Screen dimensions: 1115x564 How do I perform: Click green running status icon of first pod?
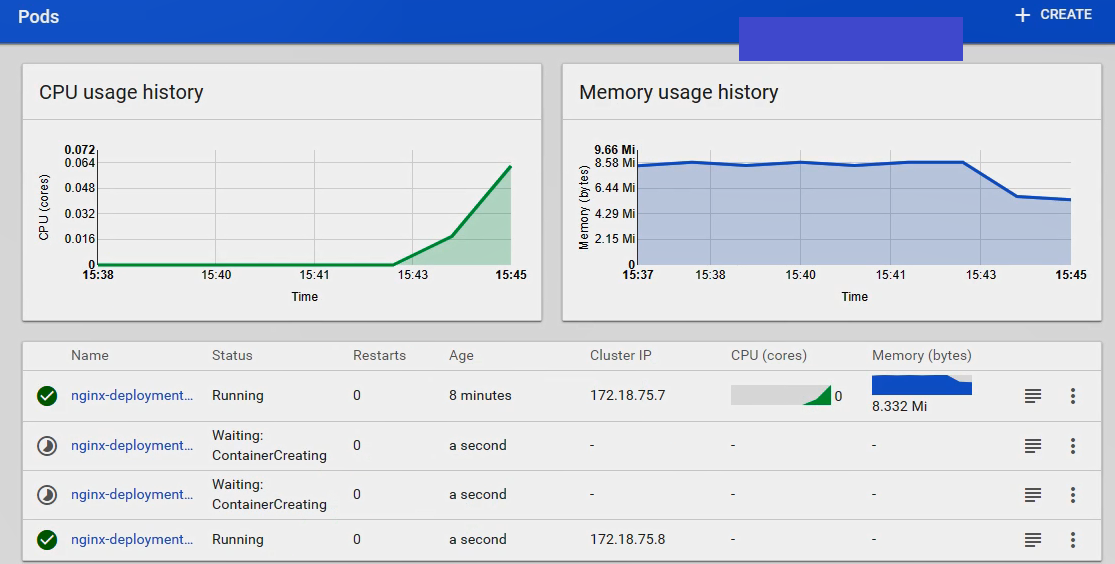47,396
